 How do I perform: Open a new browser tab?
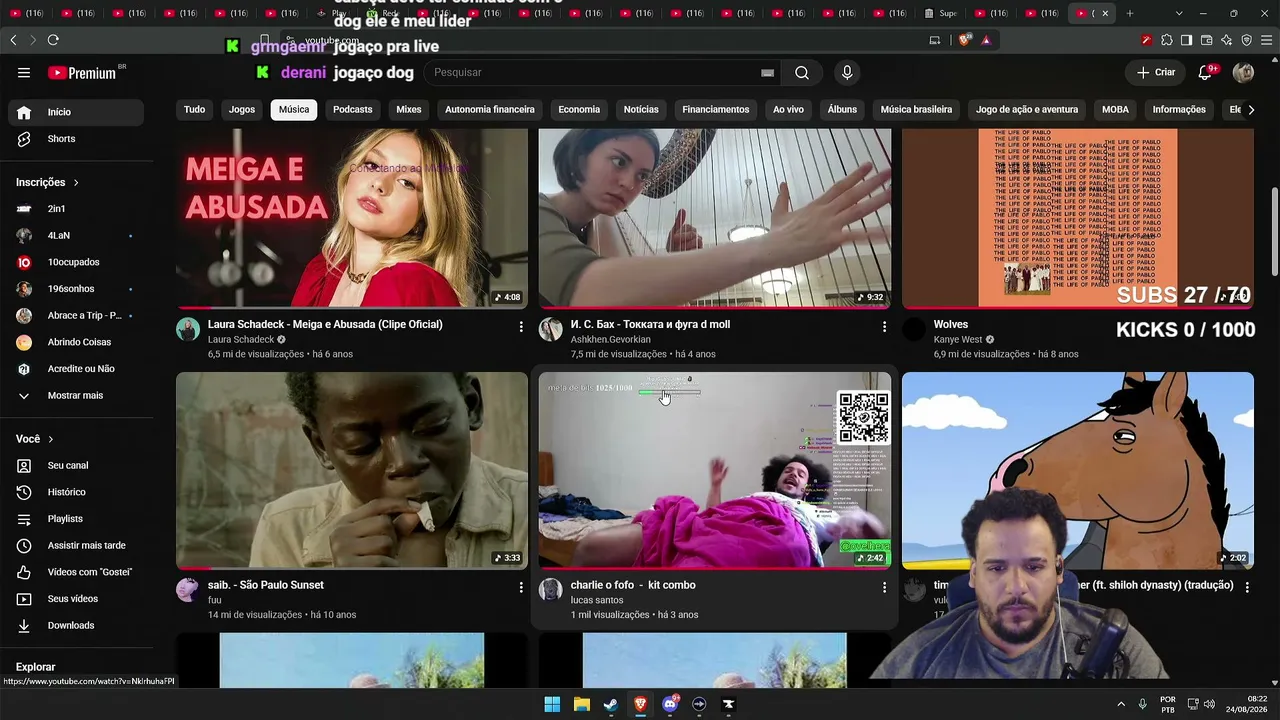coord(1130,13)
